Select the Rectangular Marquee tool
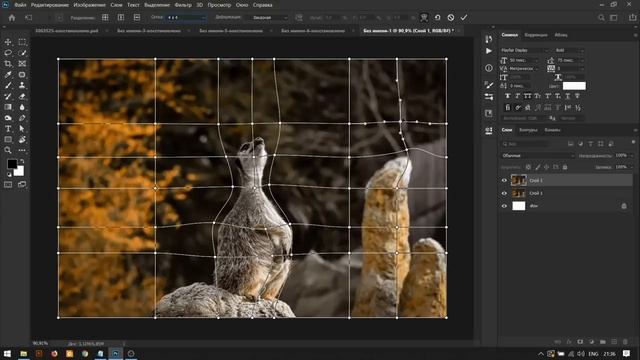Image resolution: width=640 pixels, height=360 pixels. [22, 42]
